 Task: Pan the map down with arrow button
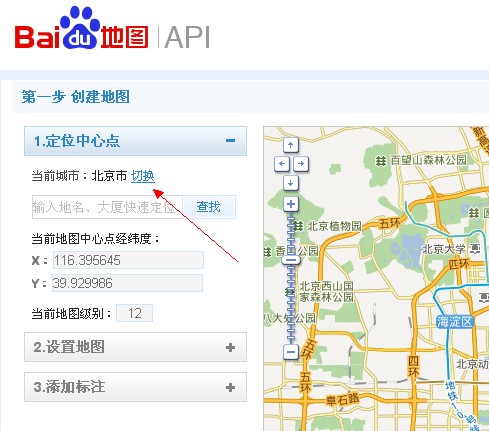pyautogui.click(x=291, y=183)
